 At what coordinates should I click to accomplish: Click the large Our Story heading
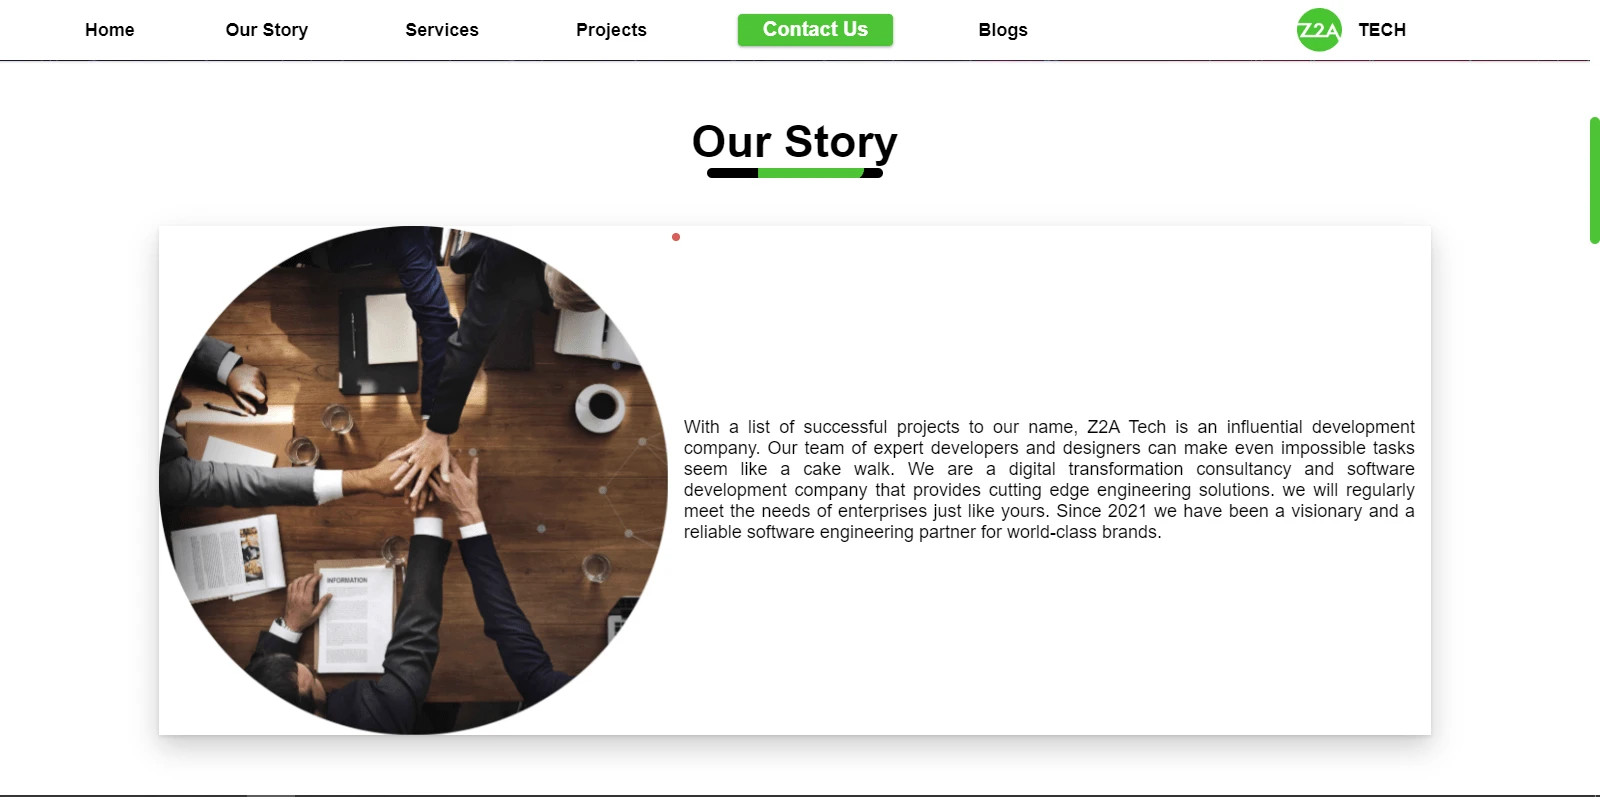point(795,142)
